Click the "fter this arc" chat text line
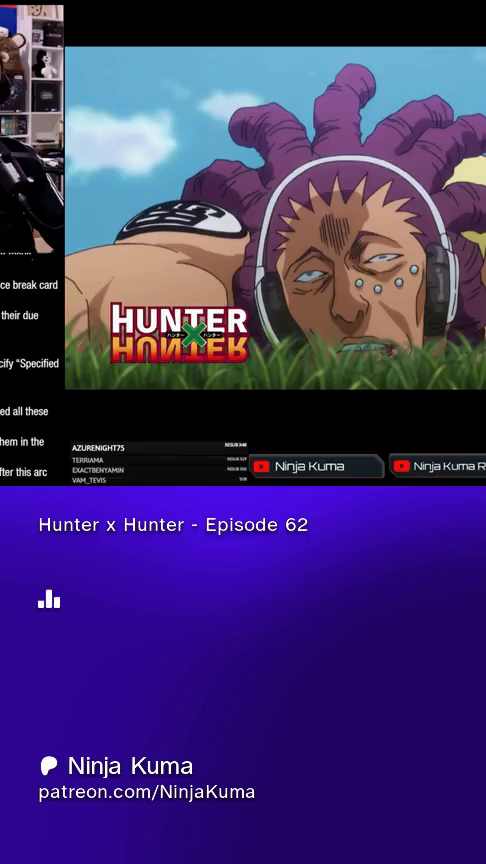Screen dimensions: 486x864 tap(24, 472)
